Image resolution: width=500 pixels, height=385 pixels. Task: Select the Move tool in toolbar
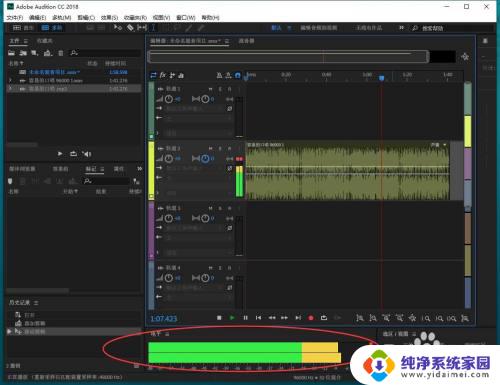(118, 28)
